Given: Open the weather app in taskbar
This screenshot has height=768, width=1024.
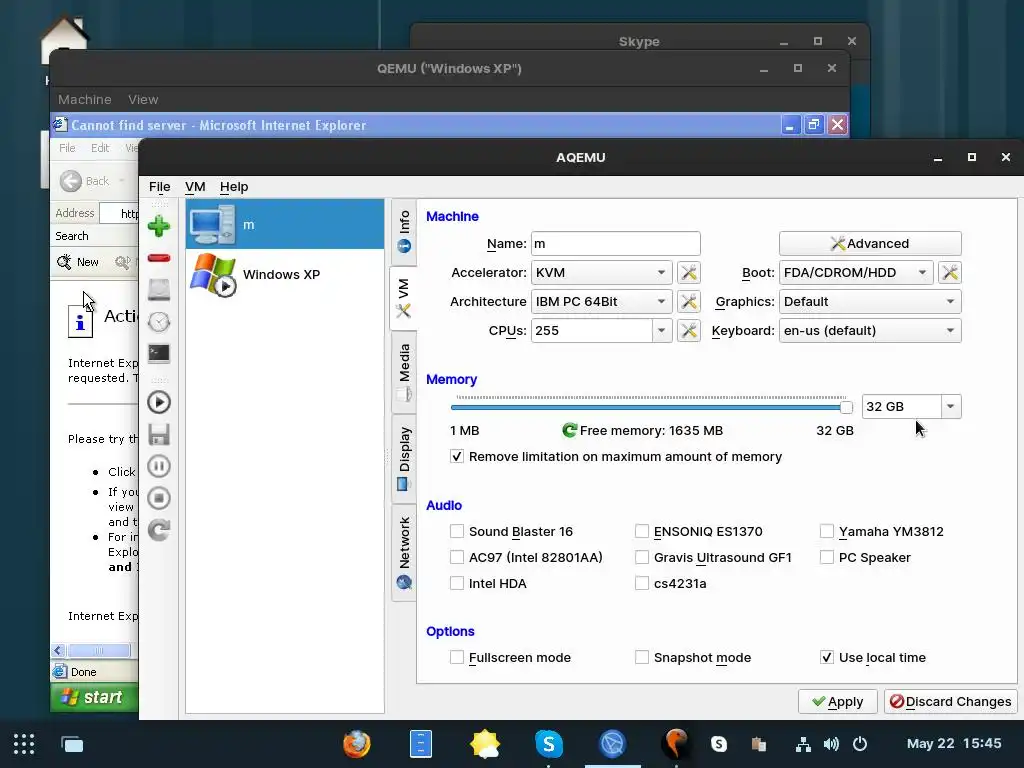Looking at the screenshot, I should pyautogui.click(x=485, y=744).
